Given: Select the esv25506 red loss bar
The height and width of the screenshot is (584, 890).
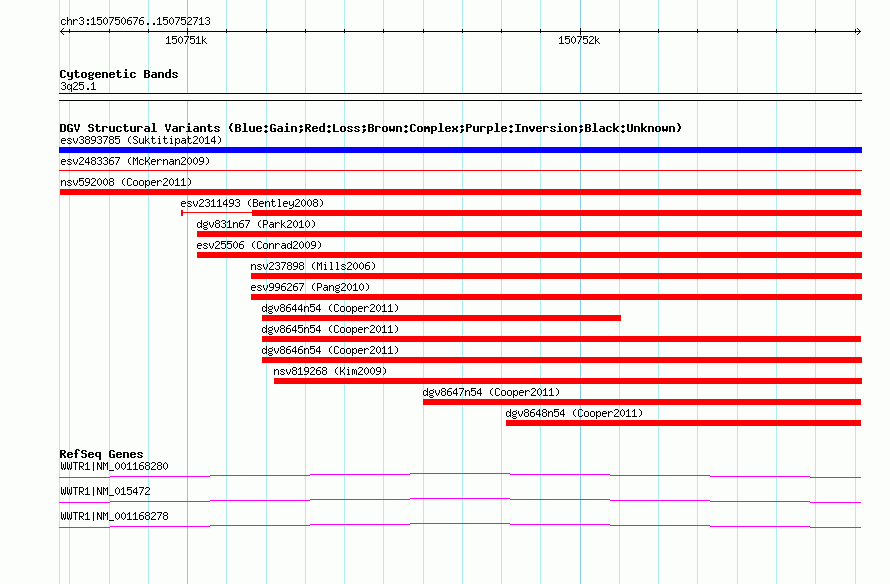Looking at the screenshot, I should [x=529, y=255].
